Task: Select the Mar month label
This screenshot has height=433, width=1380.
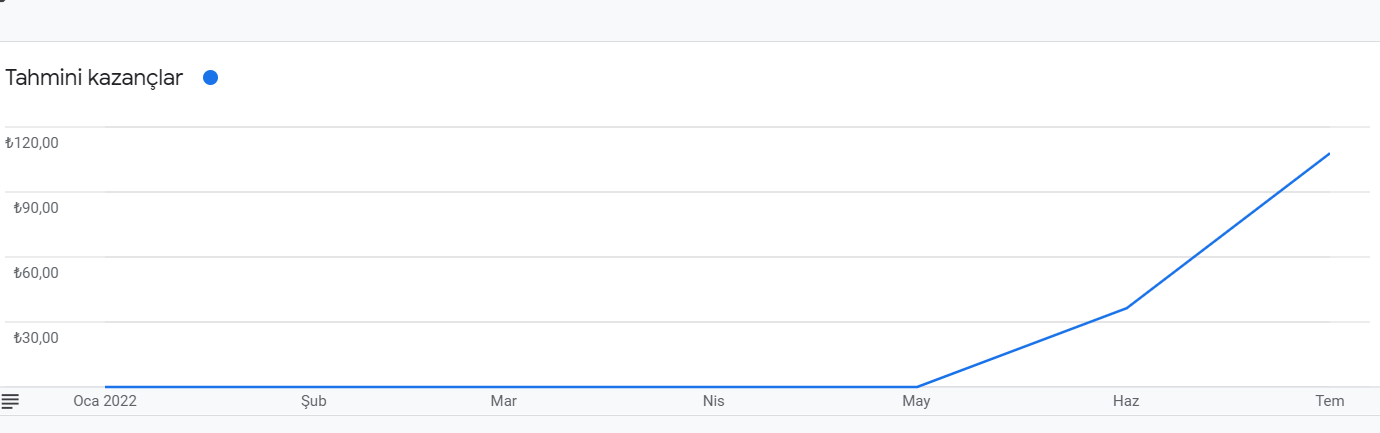Action: [503, 401]
